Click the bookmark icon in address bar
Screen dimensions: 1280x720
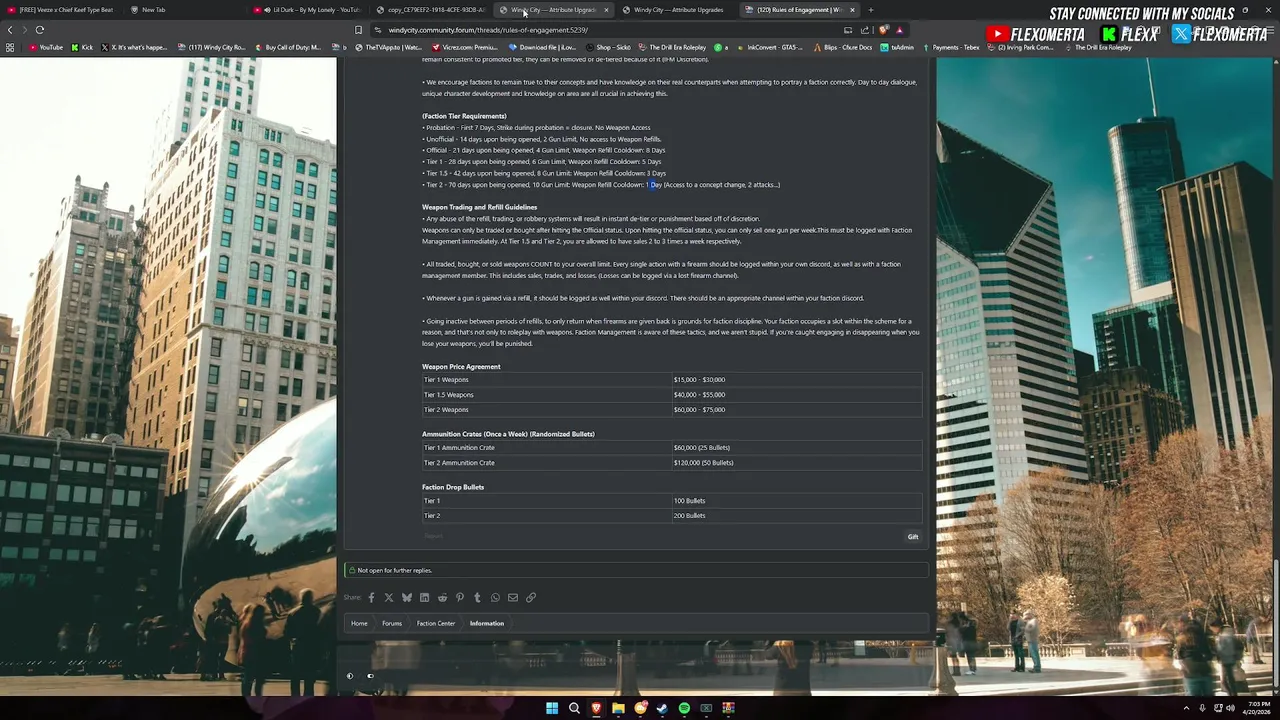click(358, 30)
